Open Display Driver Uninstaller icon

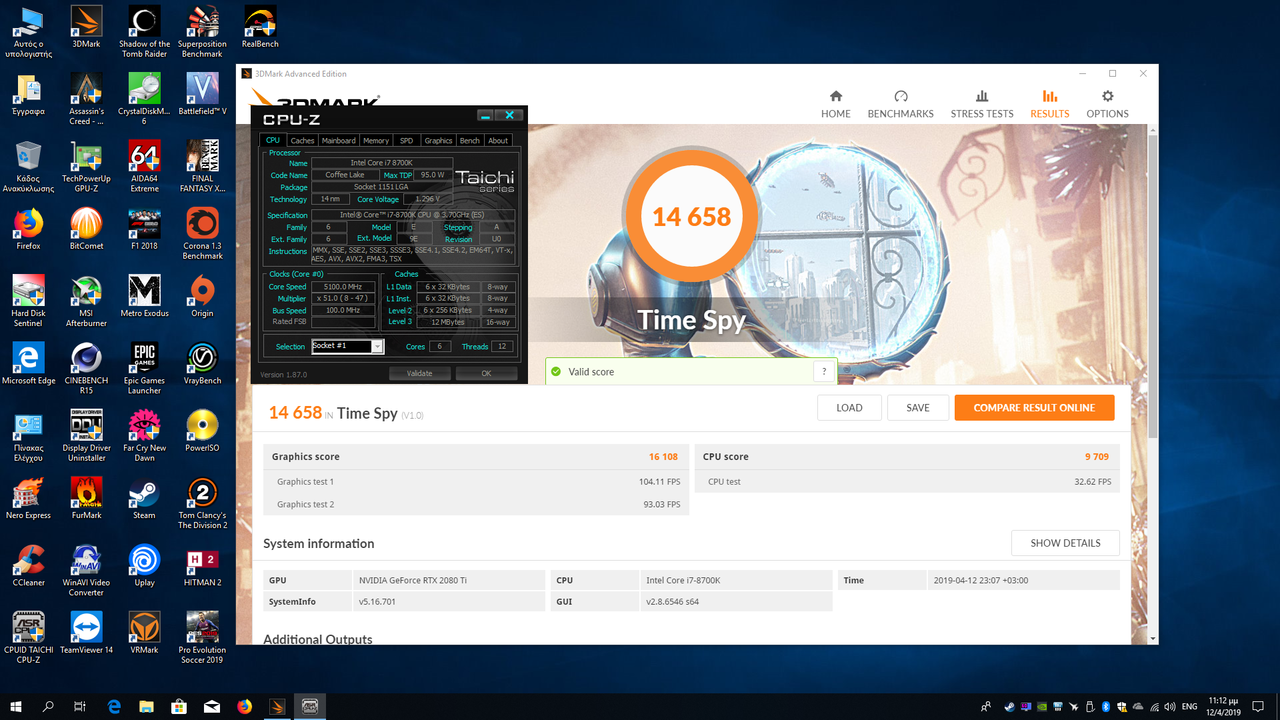coord(86,435)
